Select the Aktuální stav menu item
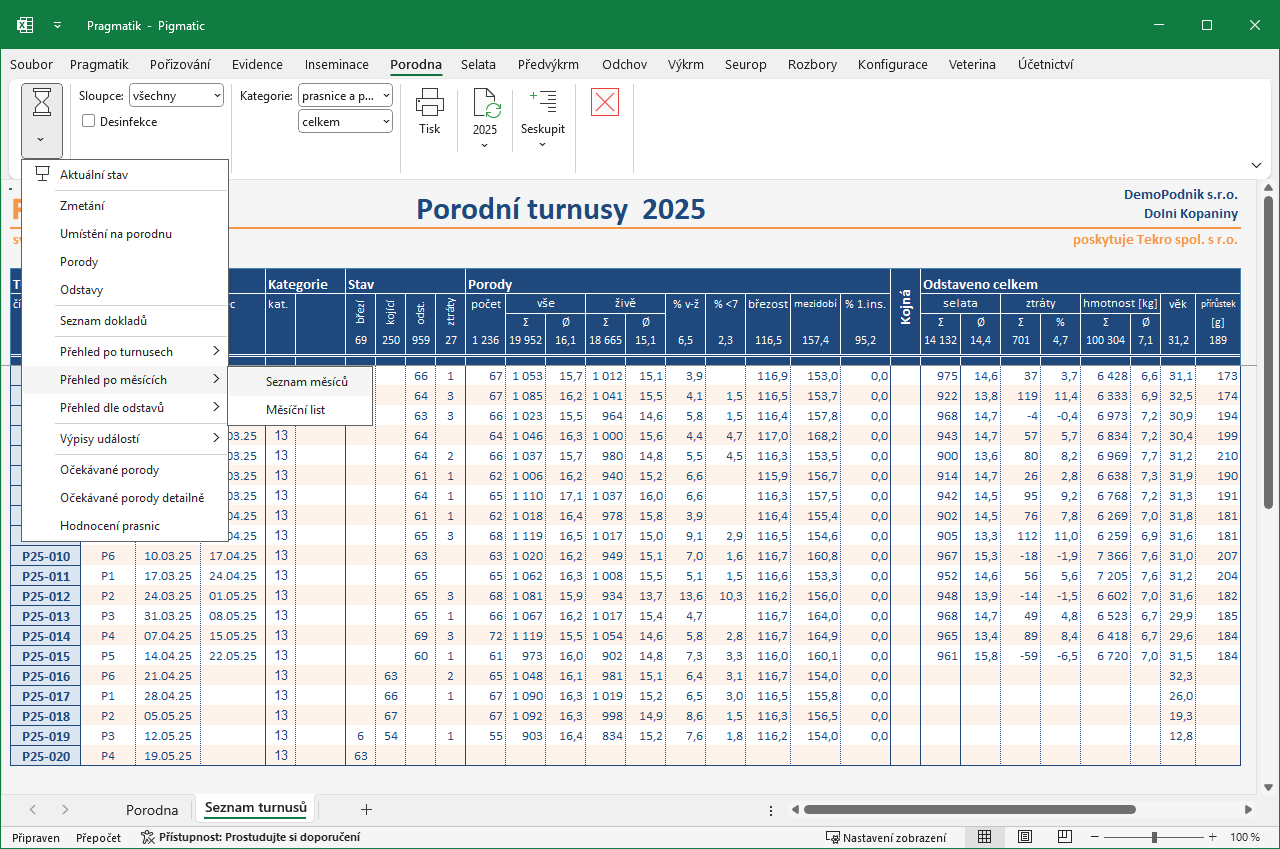The height and width of the screenshot is (849, 1280). (125, 175)
